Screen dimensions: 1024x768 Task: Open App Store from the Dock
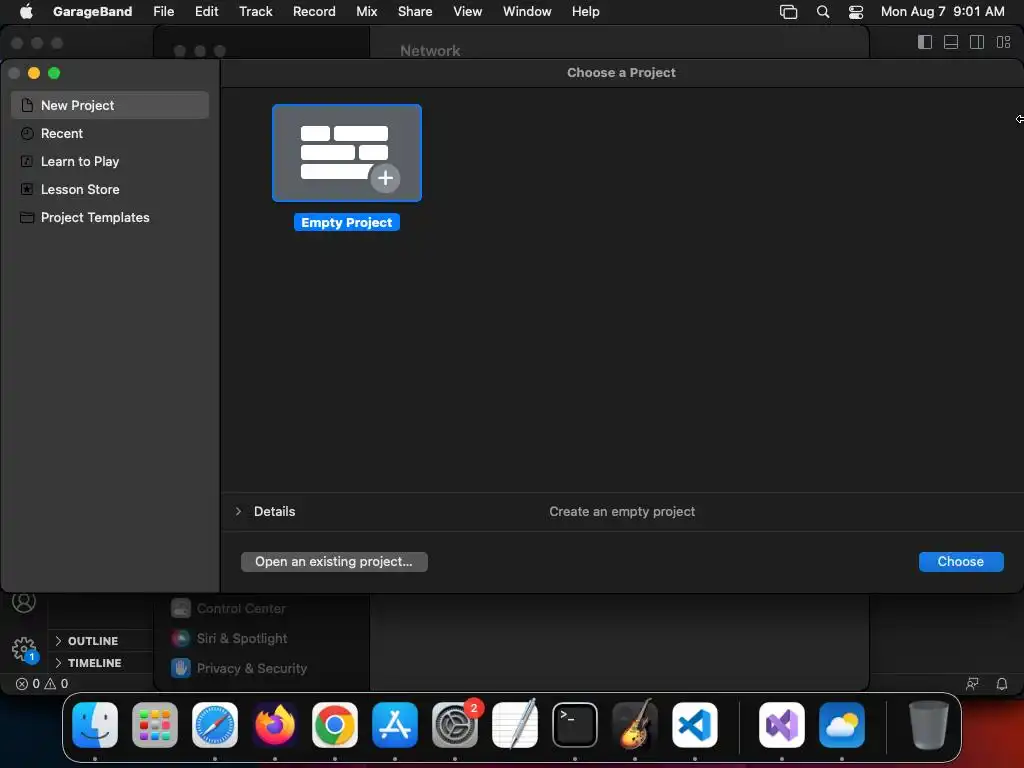395,725
